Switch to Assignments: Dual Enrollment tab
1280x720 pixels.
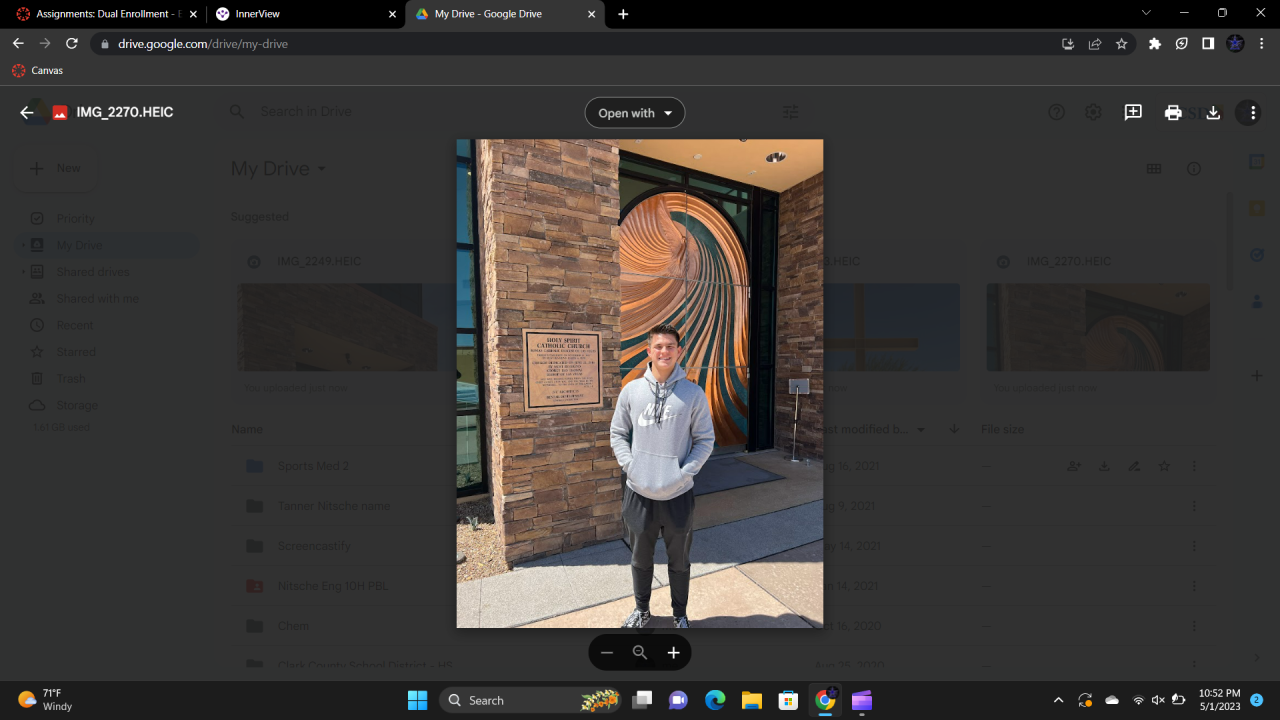[100, 14]
